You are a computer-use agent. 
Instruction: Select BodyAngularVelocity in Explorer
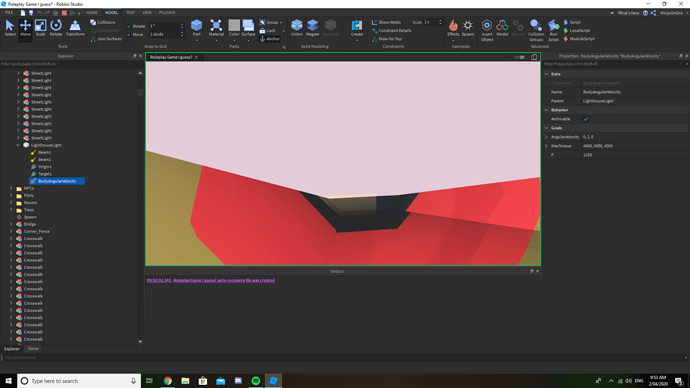coord(57,181)
